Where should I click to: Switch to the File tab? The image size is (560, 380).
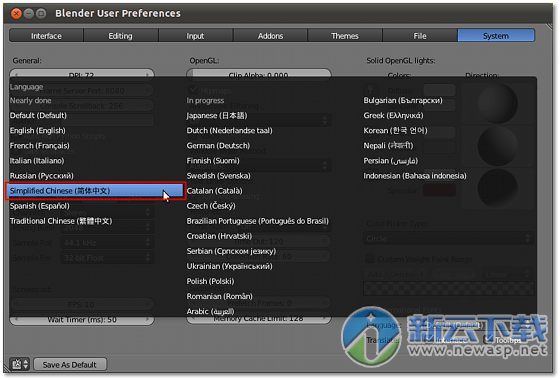(x=420, y=36)
